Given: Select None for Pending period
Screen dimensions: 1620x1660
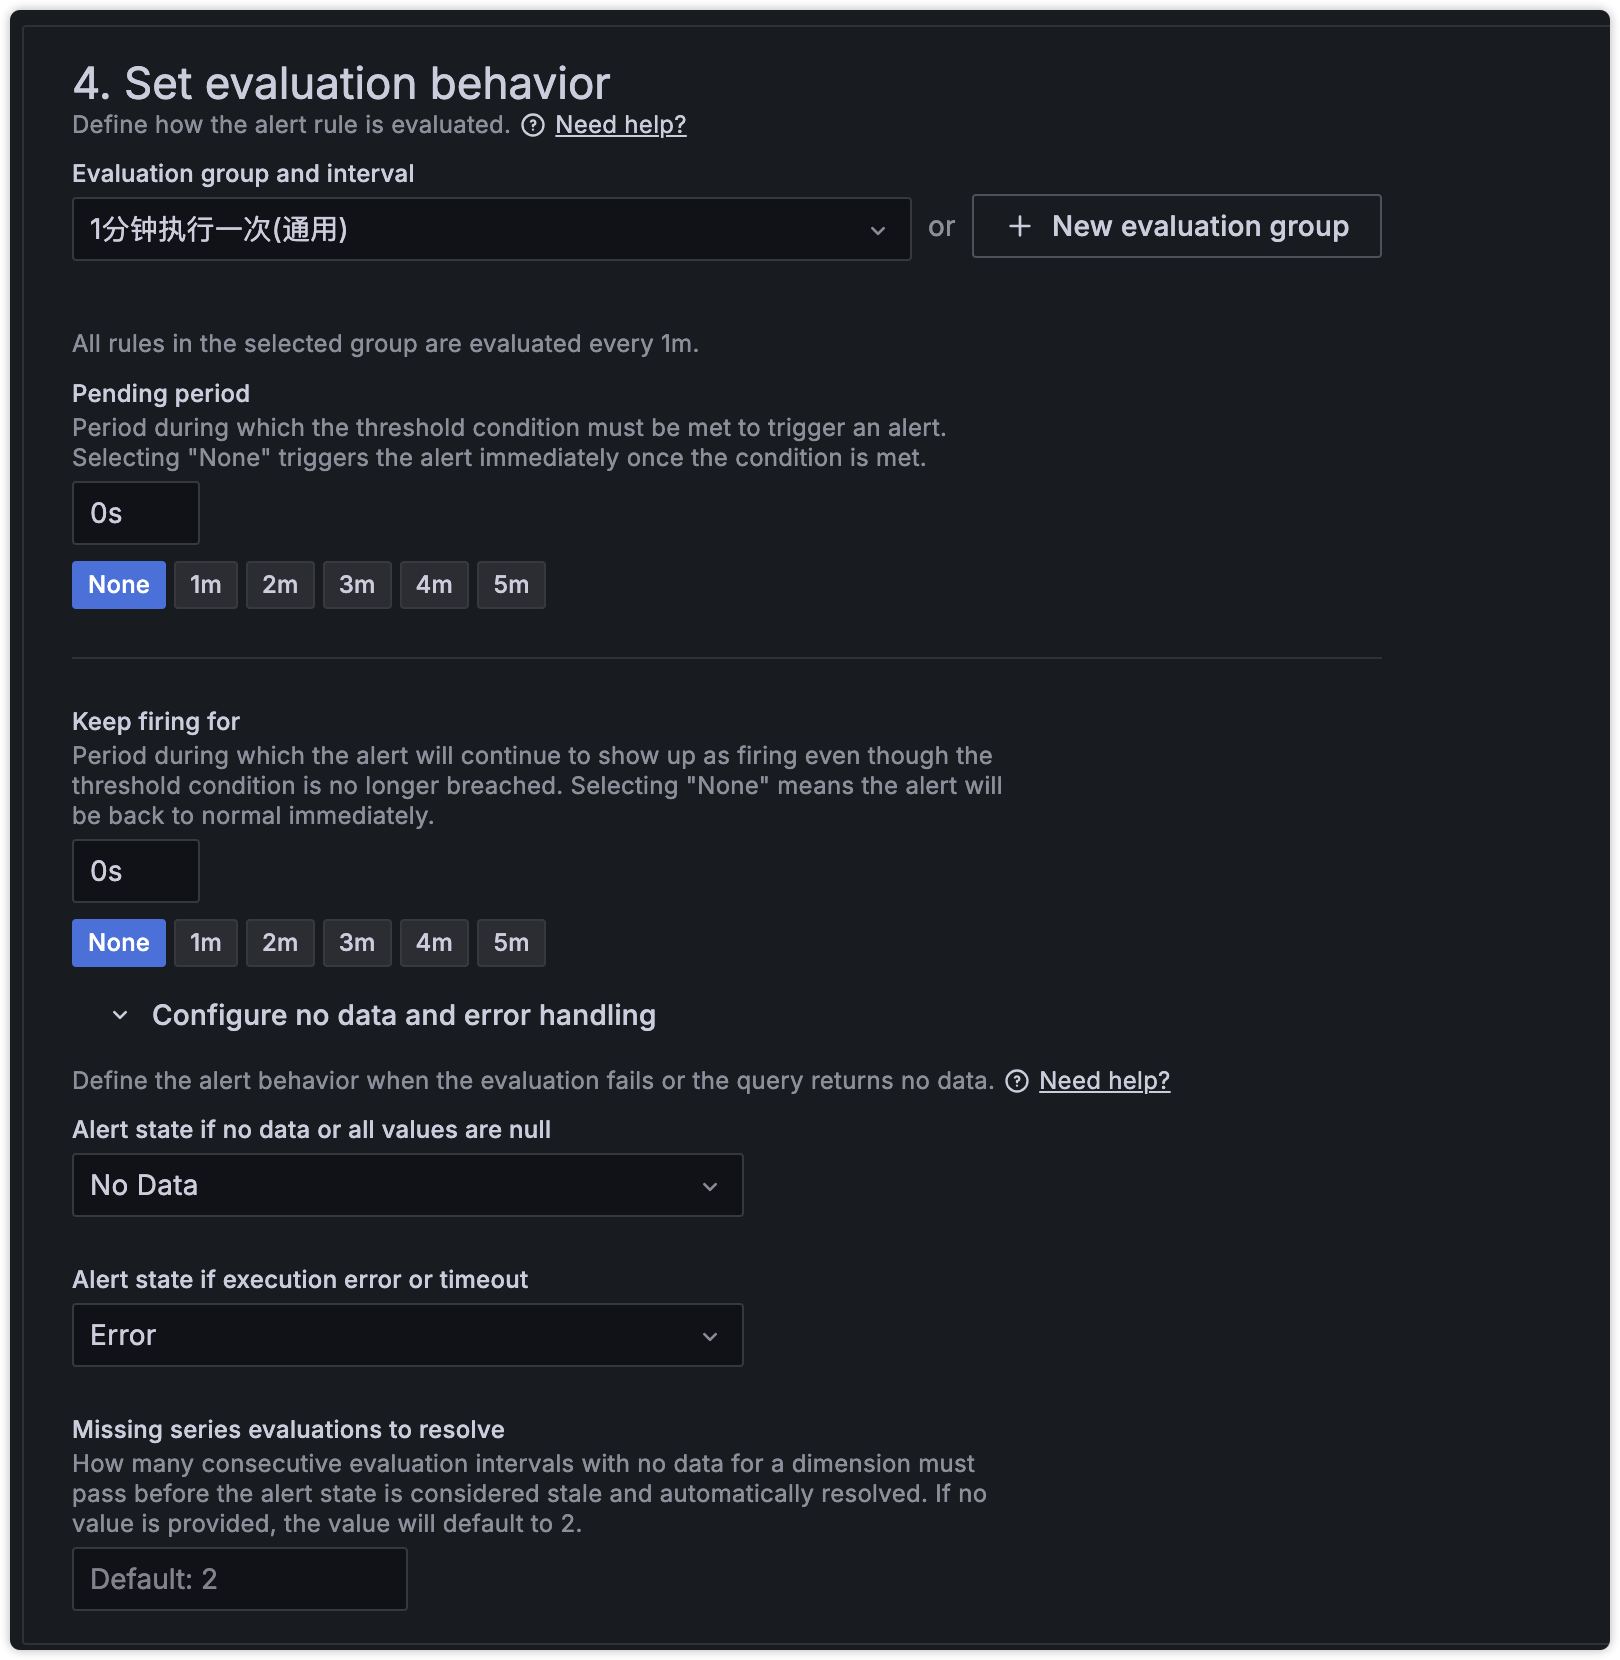Looking at the screenshot, I should tap(119, 585).
